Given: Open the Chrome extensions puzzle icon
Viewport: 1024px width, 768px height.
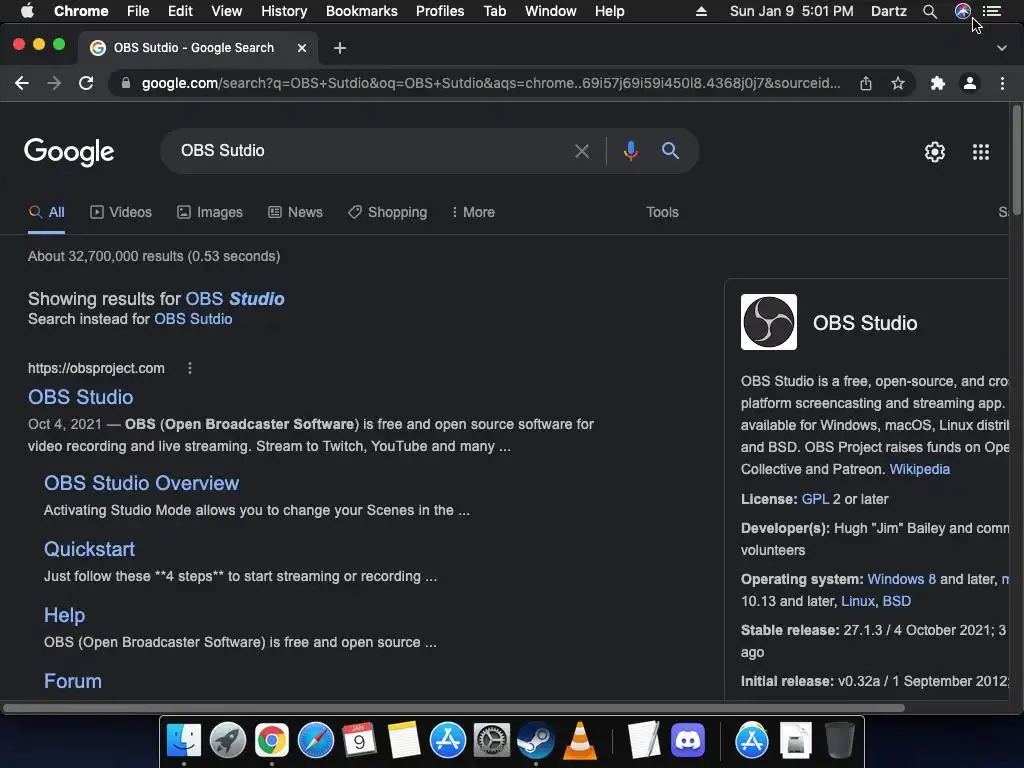Looking at the screenshot, I should click(938, 83).
